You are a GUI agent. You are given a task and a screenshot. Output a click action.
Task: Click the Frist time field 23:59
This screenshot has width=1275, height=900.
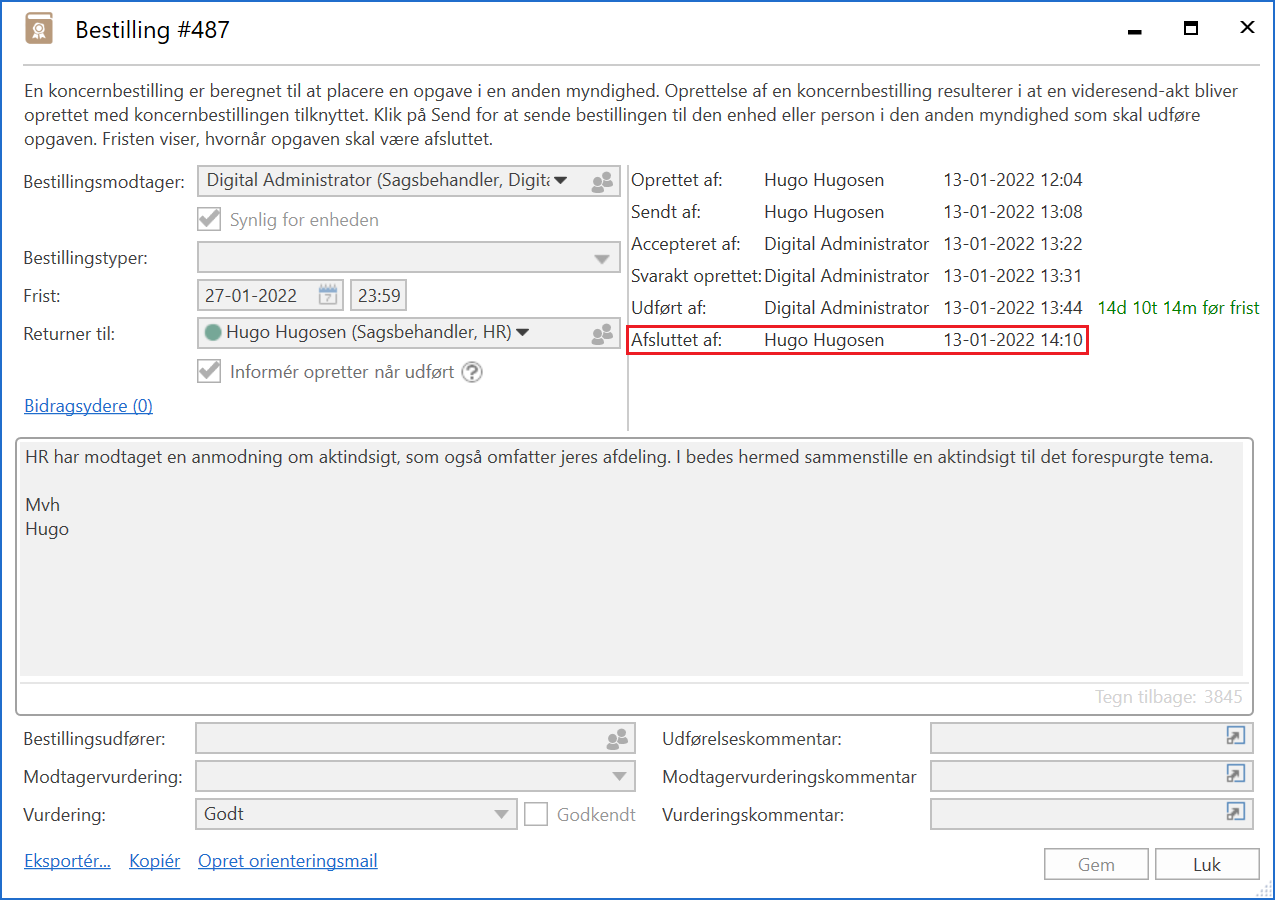[378, 296]
